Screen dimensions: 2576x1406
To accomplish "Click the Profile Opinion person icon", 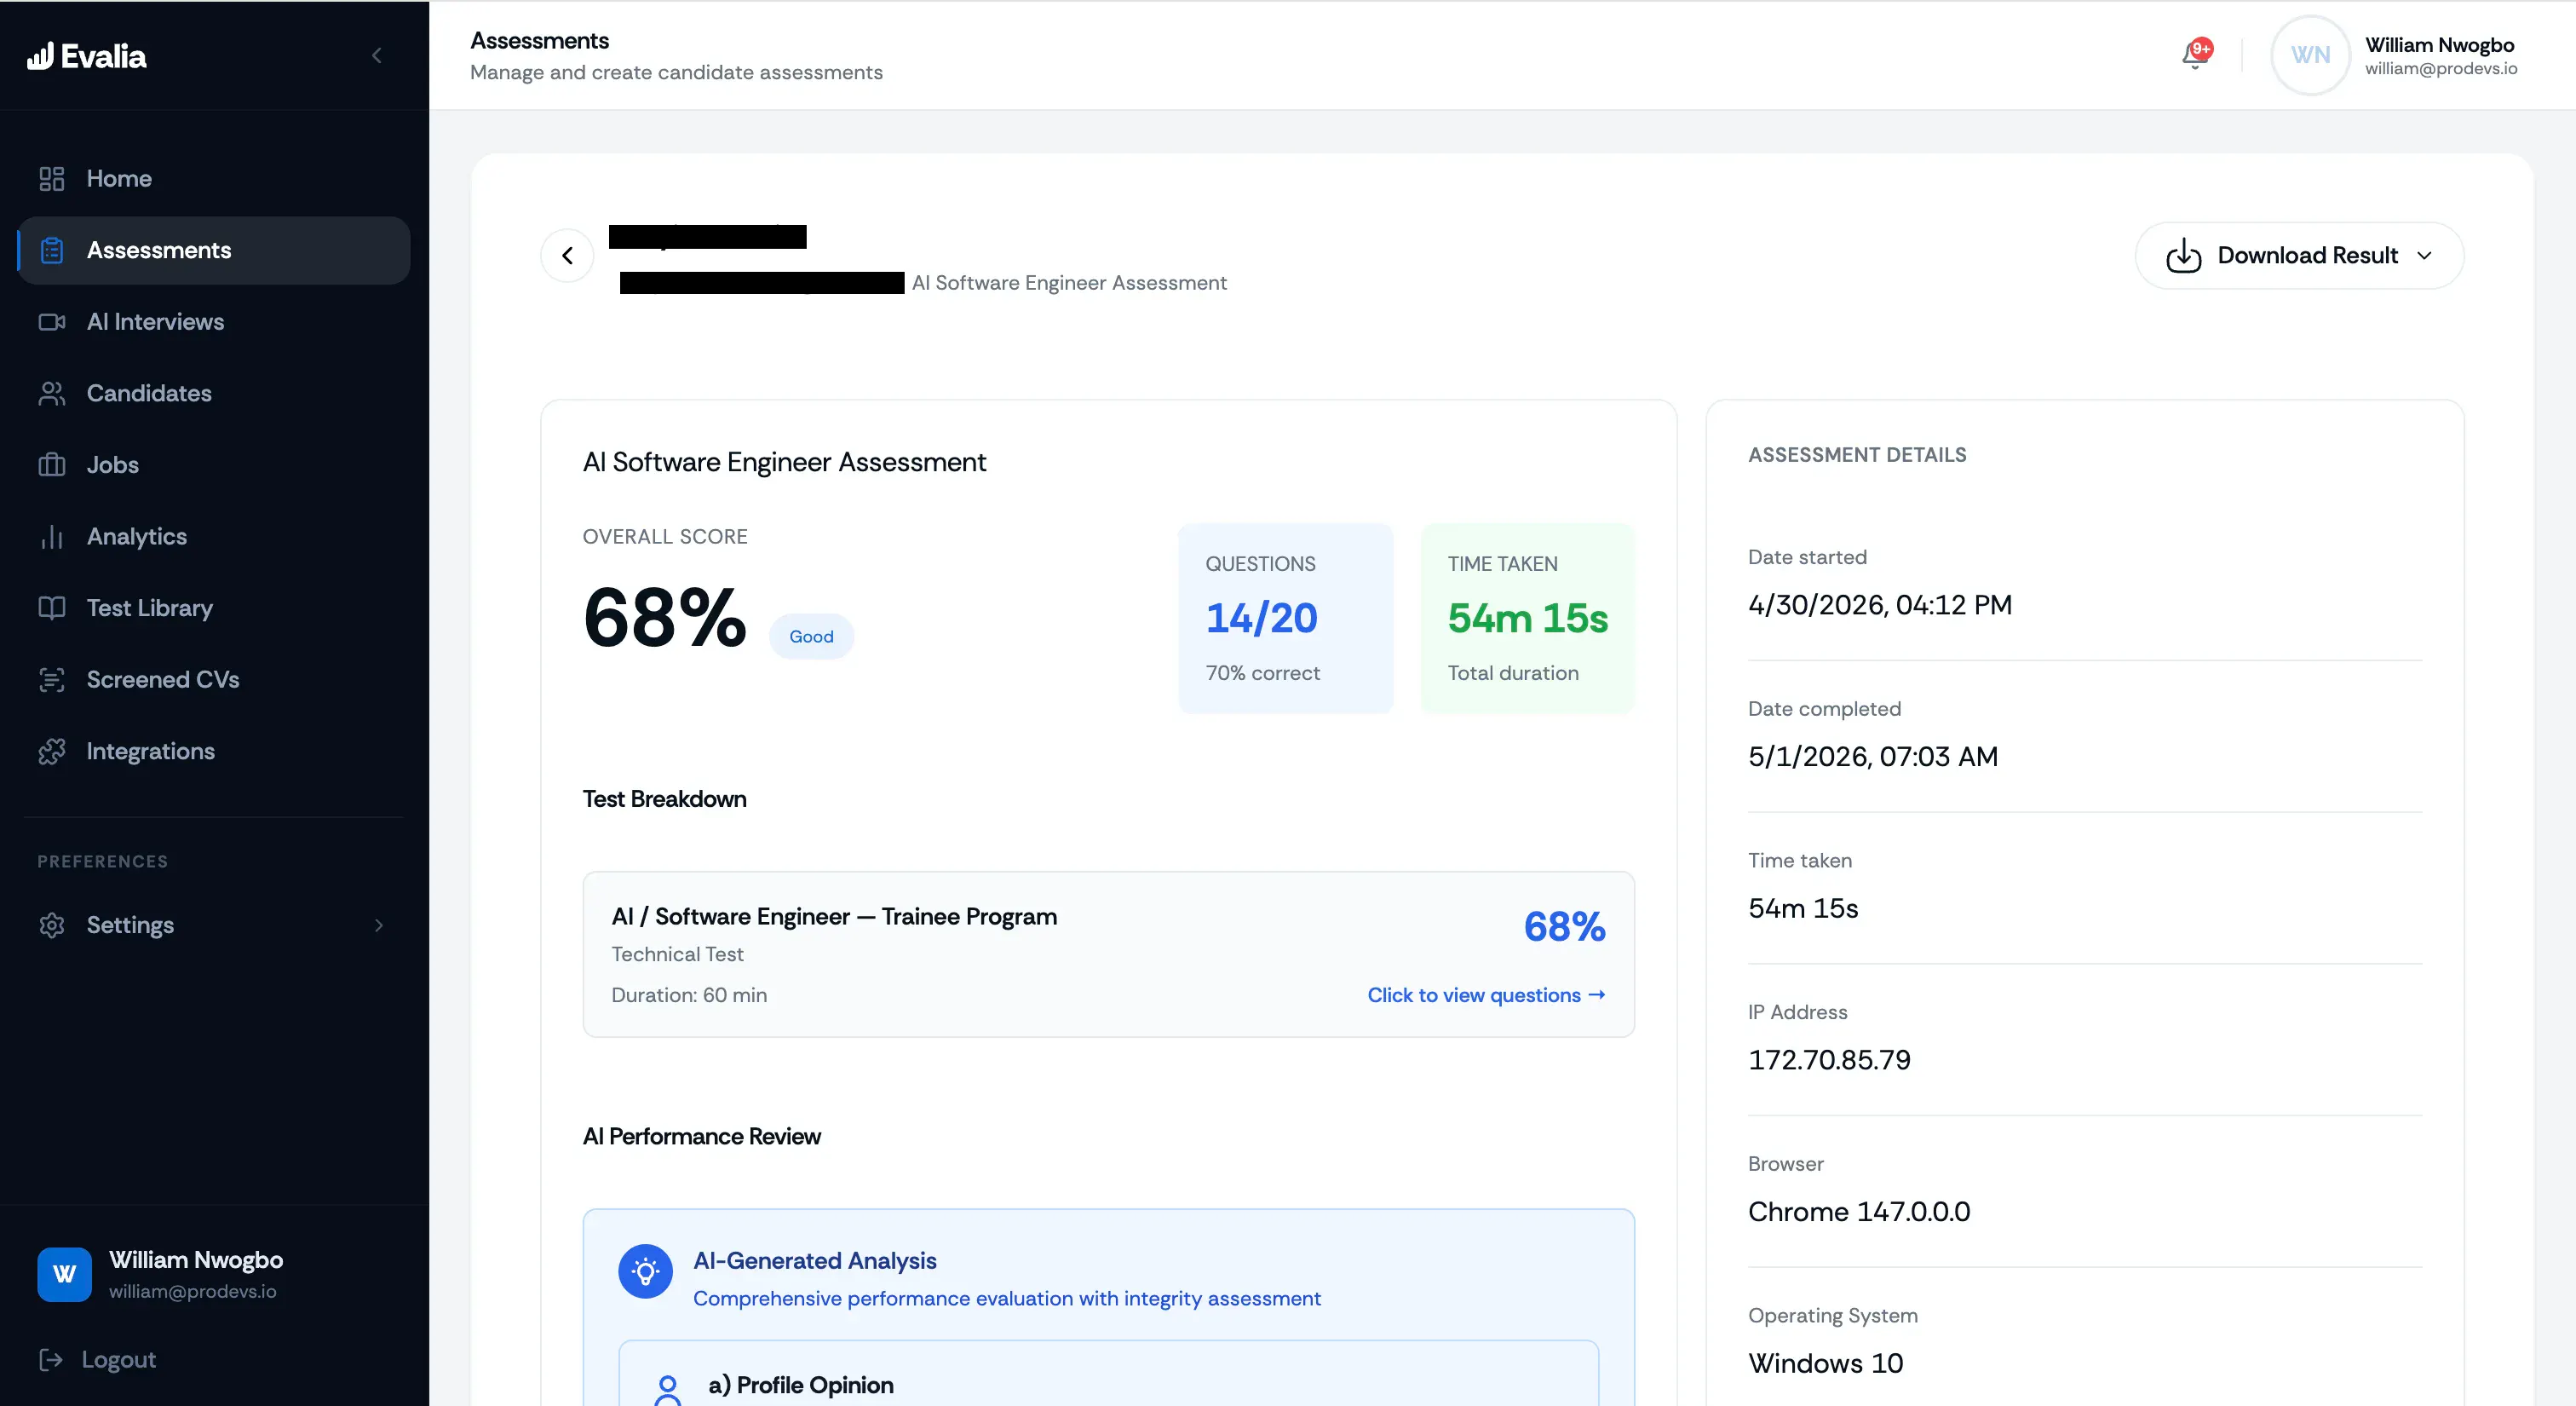I will [667, 1389].
